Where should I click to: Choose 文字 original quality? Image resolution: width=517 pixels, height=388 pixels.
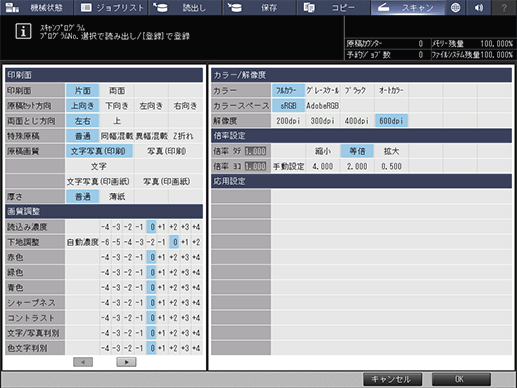[x=99, y=166]
